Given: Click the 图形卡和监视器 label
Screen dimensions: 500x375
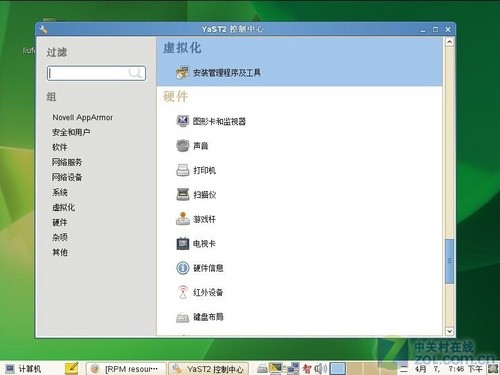Looking at the screenshot, I should point(219,121).
